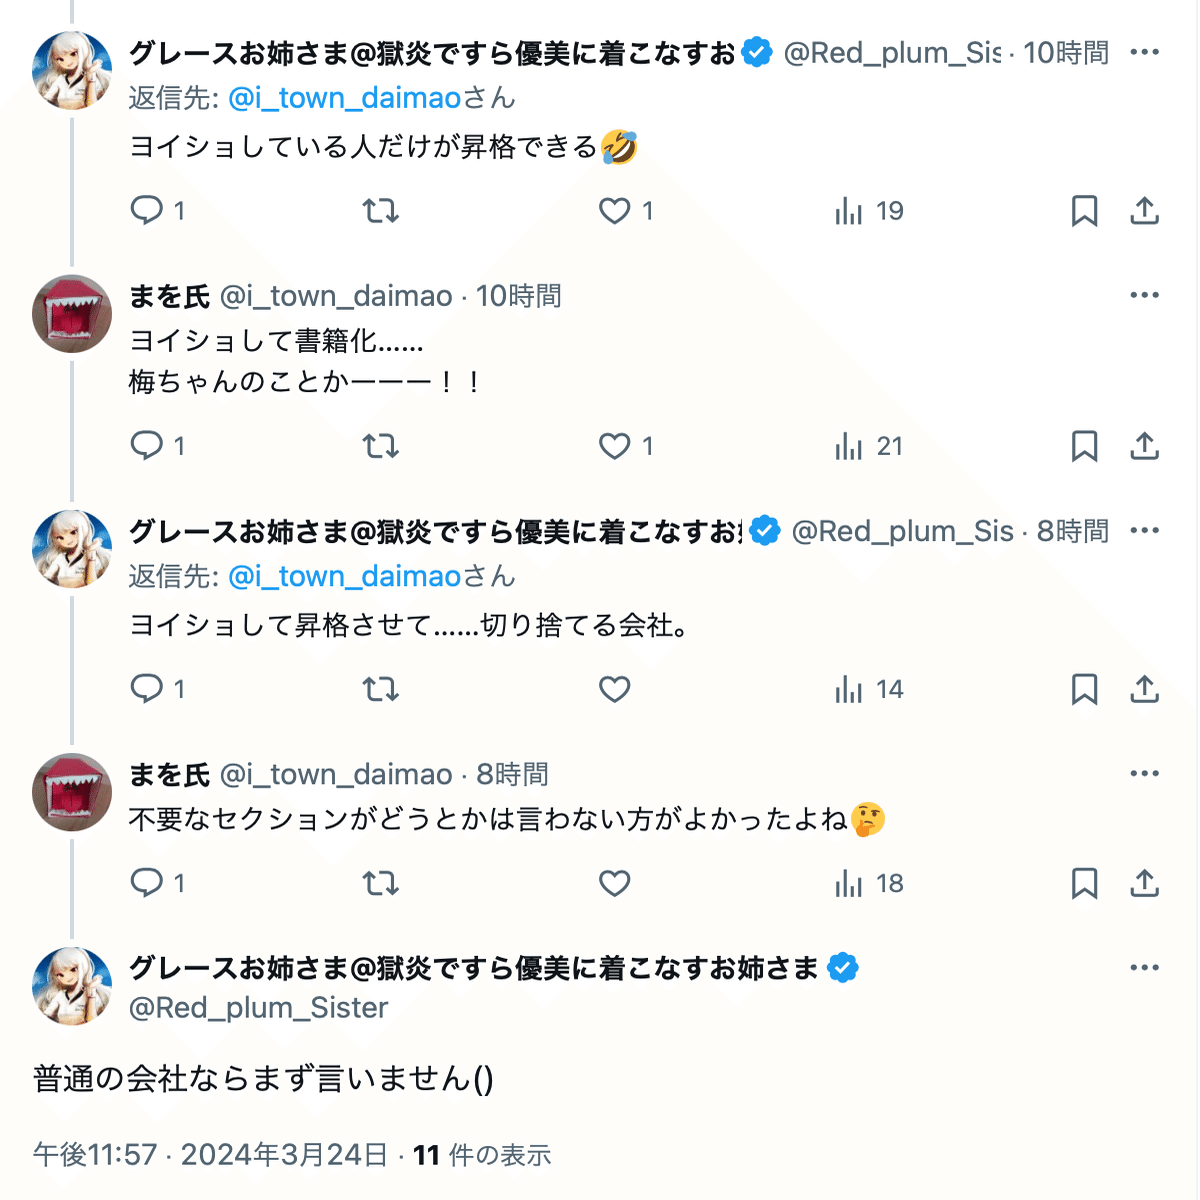Screen dimensions: 1200x1200
Task: Reply to the 切り捨てる会社 tweet
Action: 147,689
